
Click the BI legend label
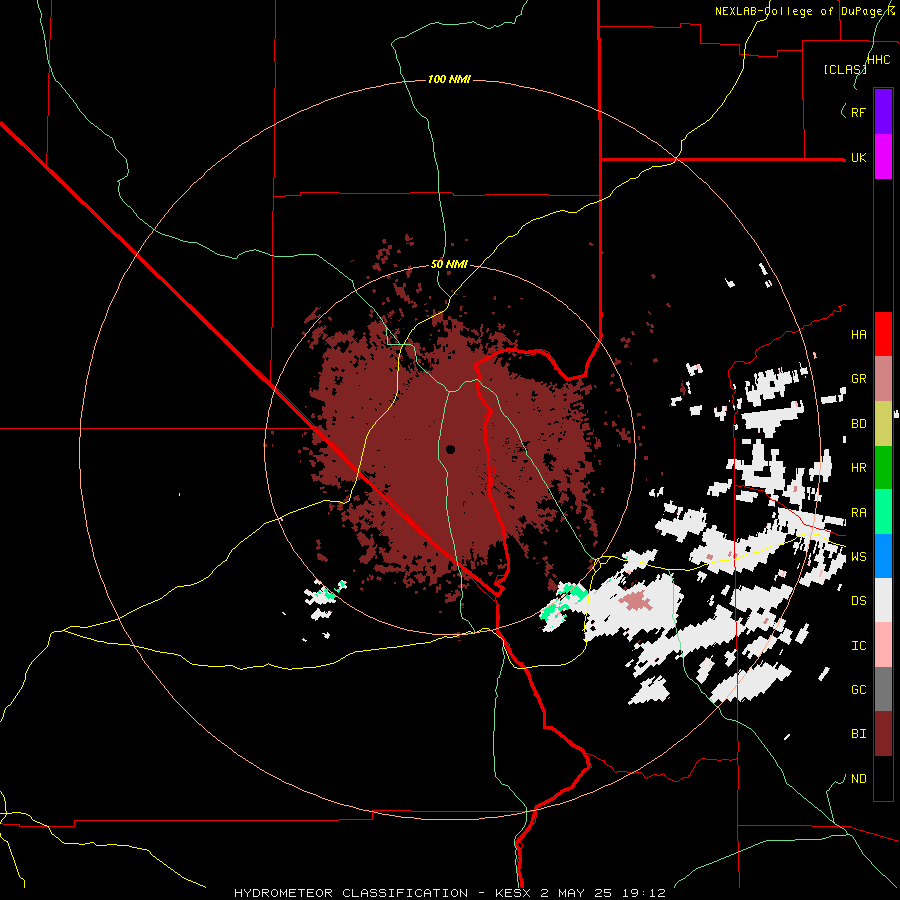(858, 734)
